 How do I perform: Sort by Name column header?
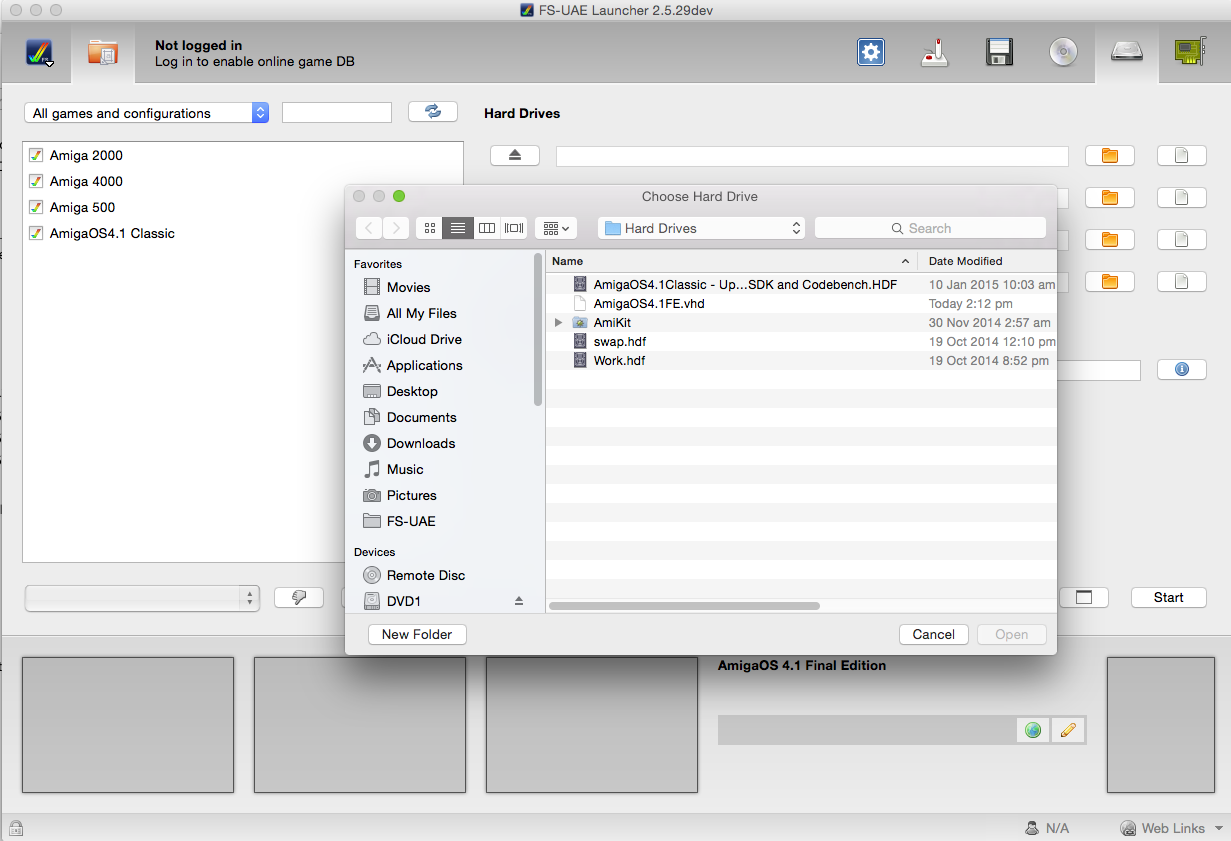[731, 261]
